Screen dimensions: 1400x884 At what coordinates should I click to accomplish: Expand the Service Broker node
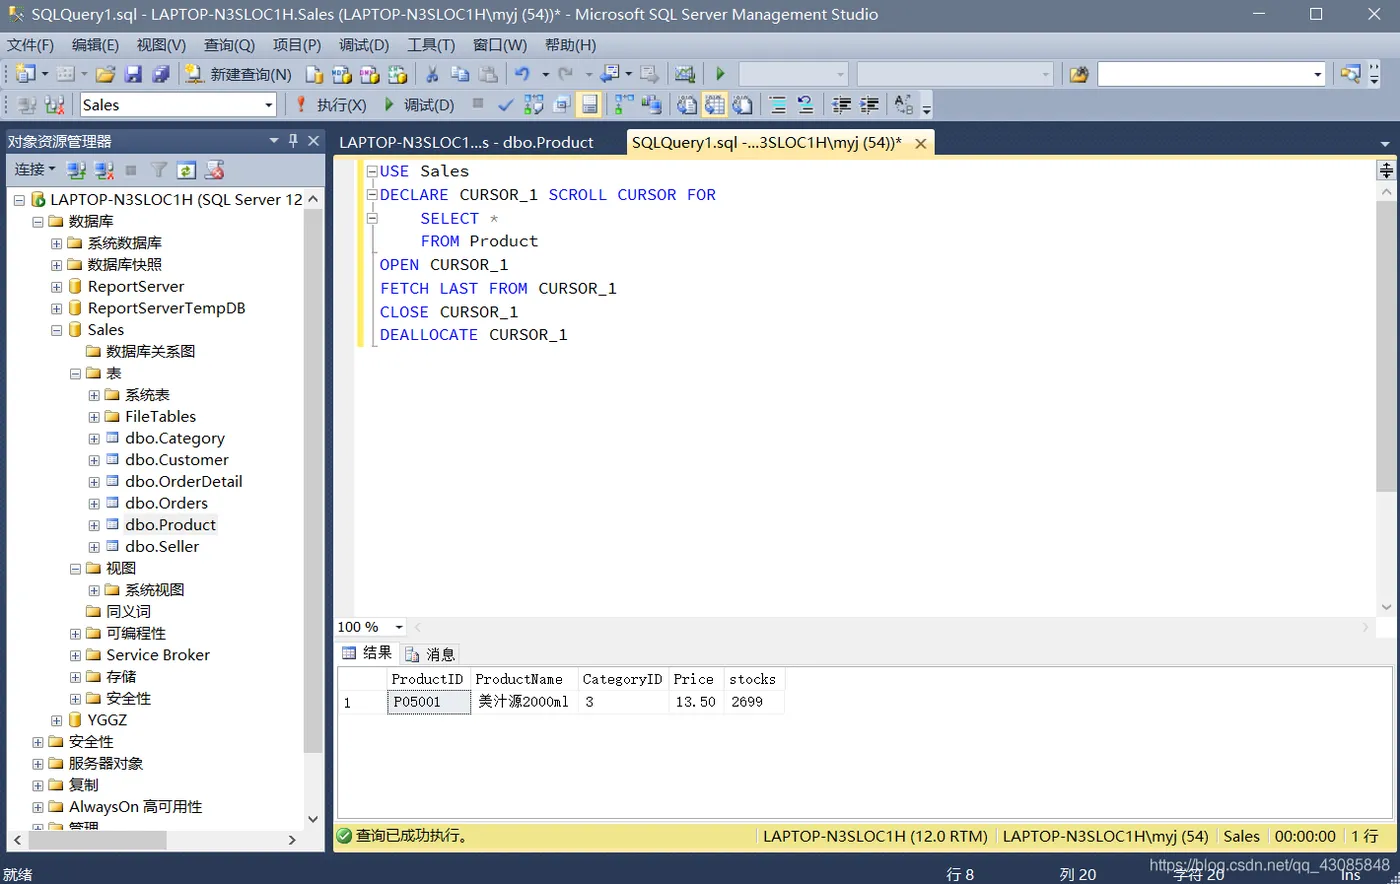(75, 655)
